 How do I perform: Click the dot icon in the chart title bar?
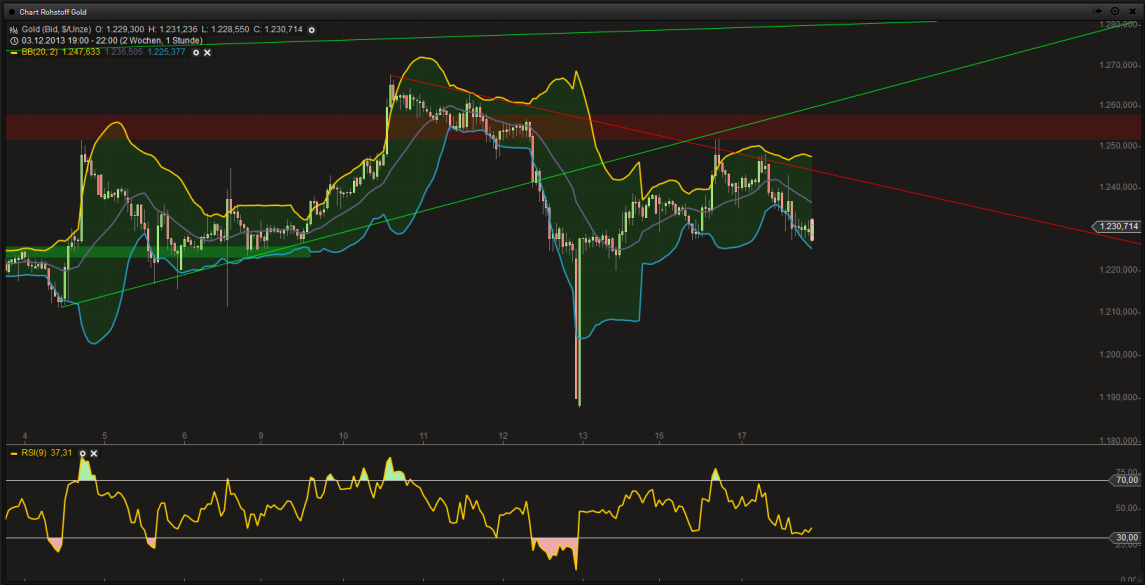[x=12, y=11]
